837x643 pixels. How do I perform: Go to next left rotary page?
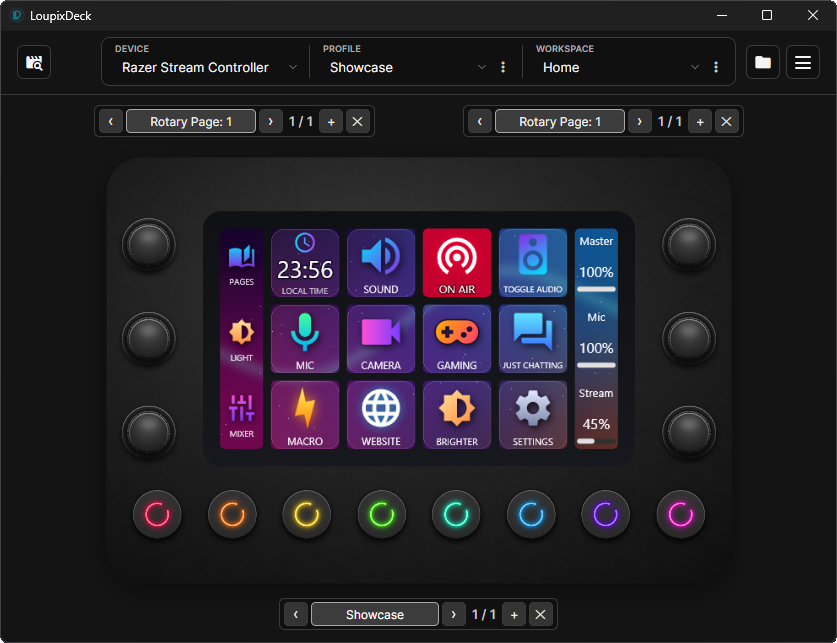271,121
